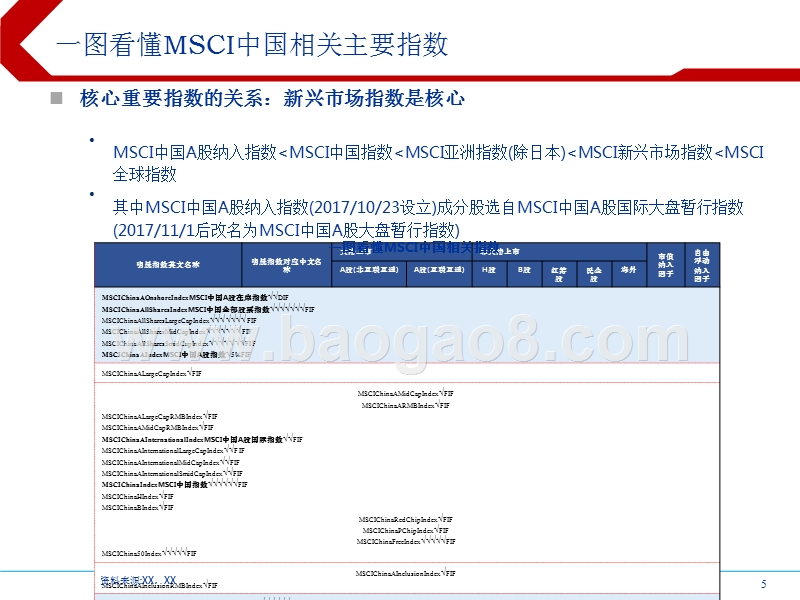
Task: Click the row 'MSCIChinaAOnshoreIndex'
Action: pyautogui.click(x=195, y=297)
